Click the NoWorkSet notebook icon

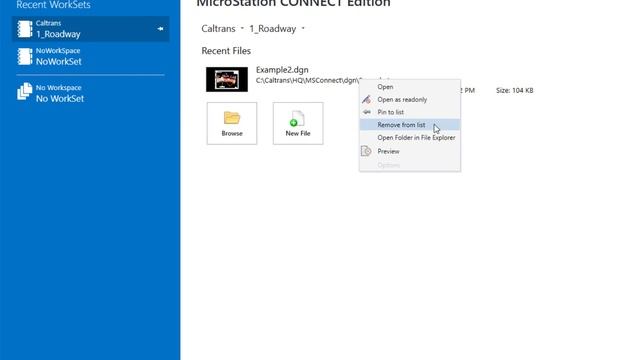point(24,57)
